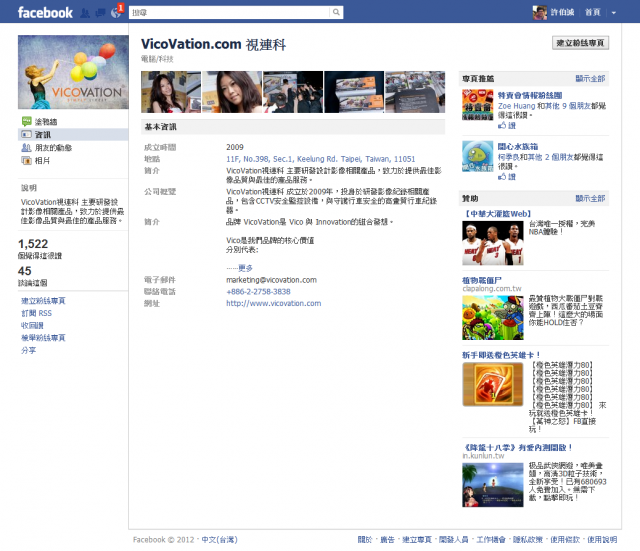Screen dimensions: 640x551
Task: Click the 45 talking about count
Action: (x=24, y=271)
